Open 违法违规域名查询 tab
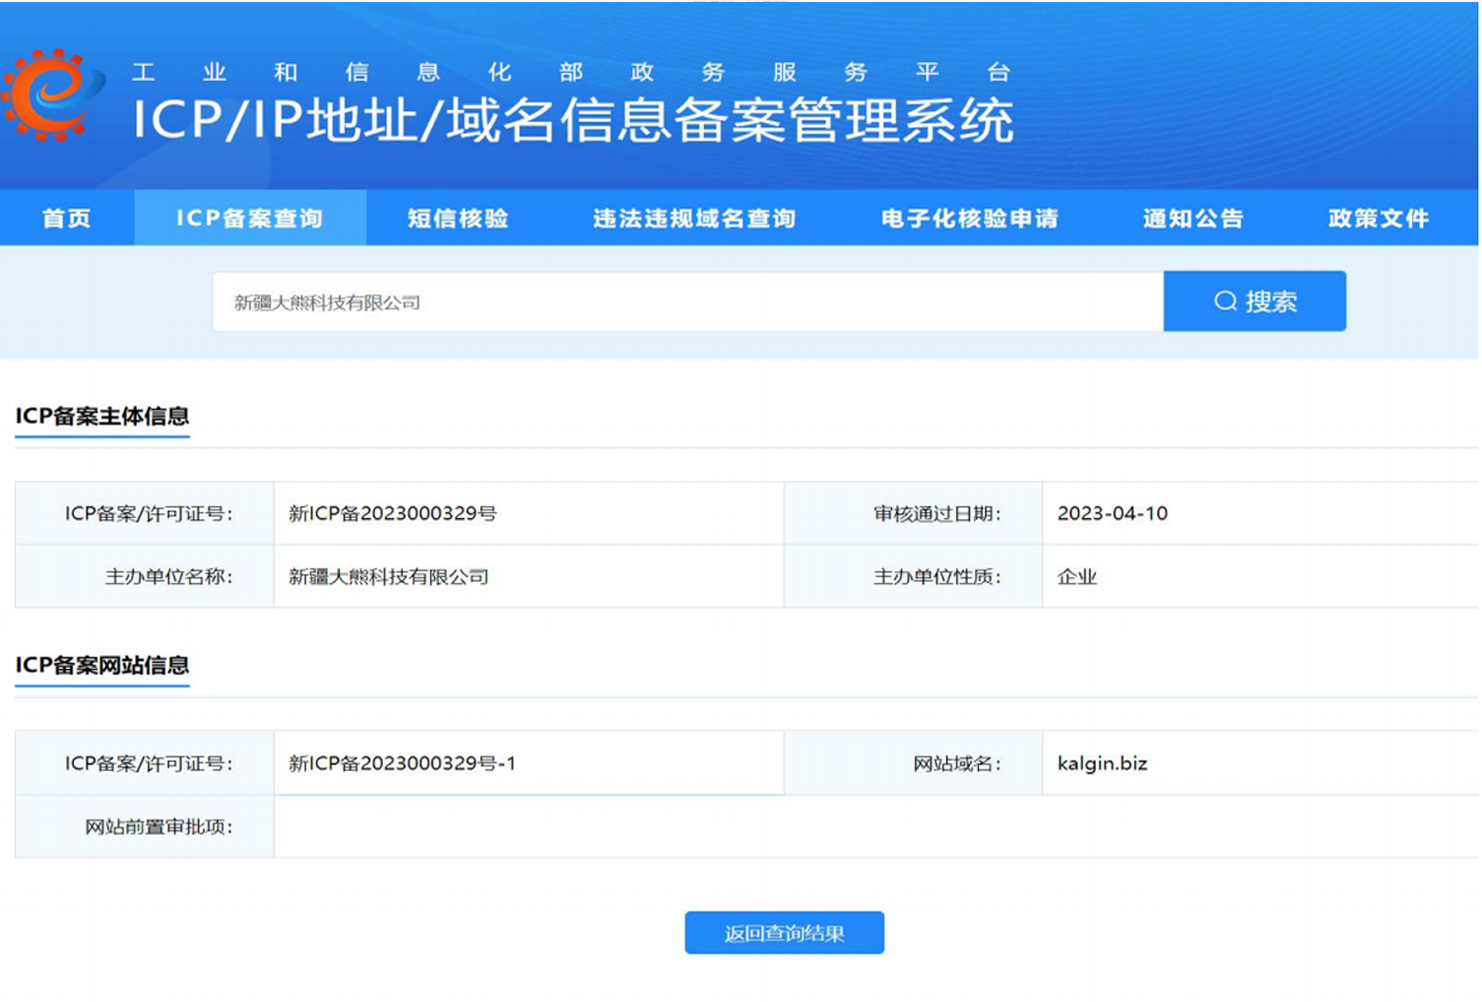This screenshot has height=1002, width=1482. pyautogui.click(x=694, y=218)
